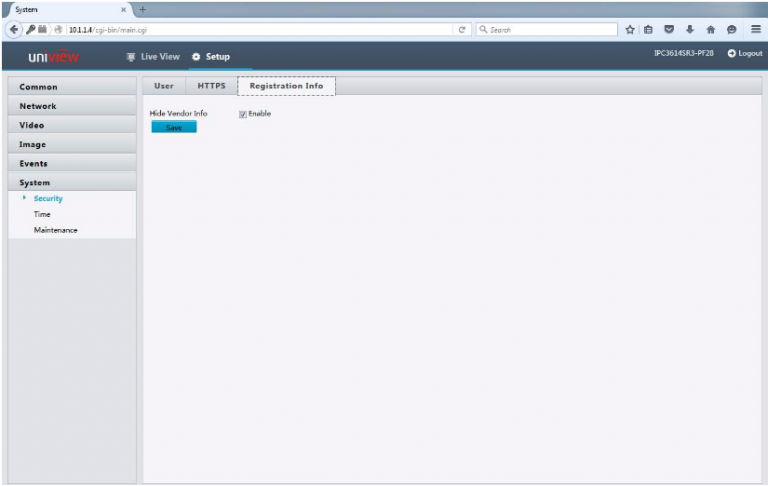Click the address bar URL field

point(260,29)
